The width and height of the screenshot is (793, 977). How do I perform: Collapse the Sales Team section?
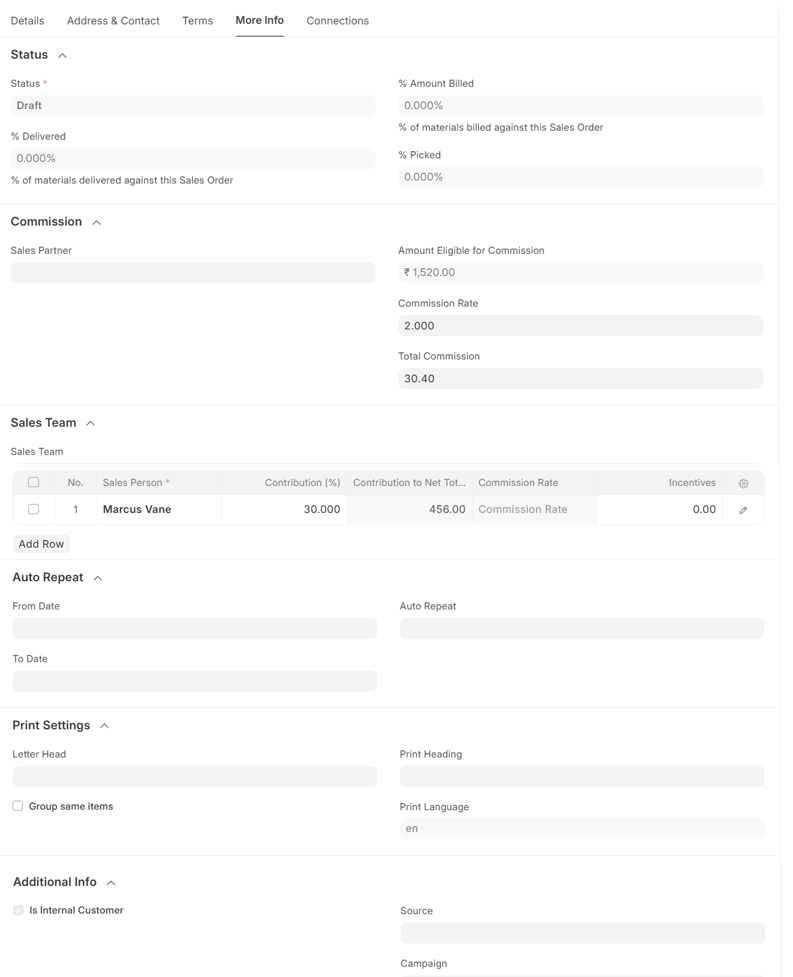(x=90, y=424)
